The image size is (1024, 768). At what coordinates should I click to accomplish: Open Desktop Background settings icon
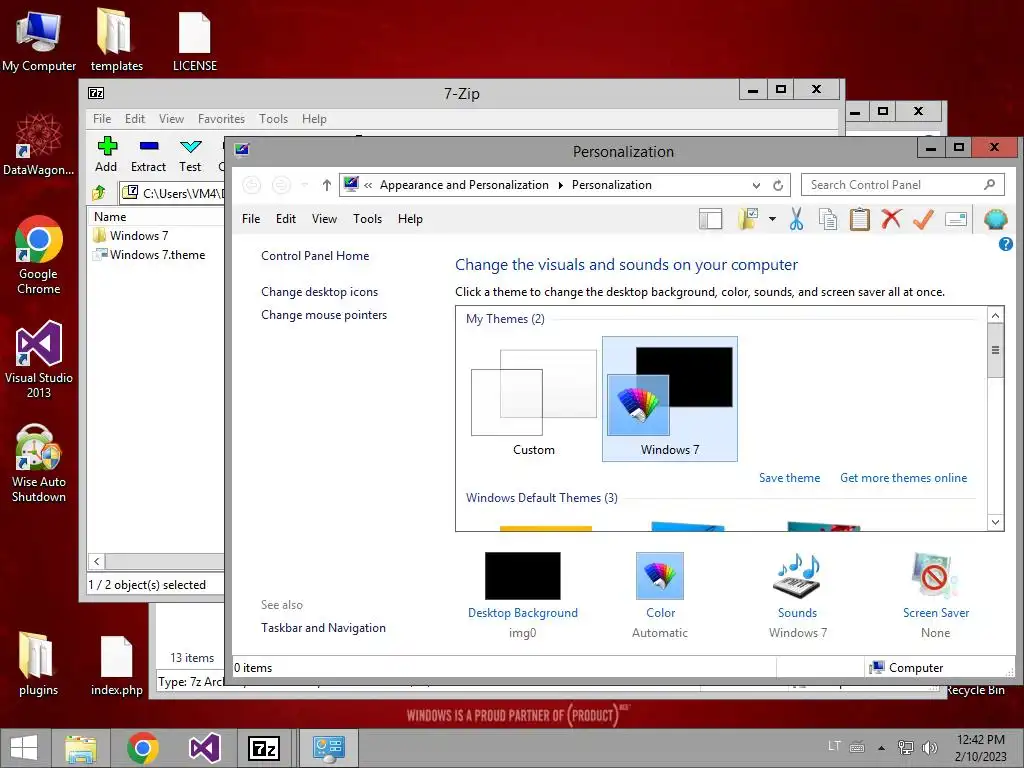[x=522, y=576]
